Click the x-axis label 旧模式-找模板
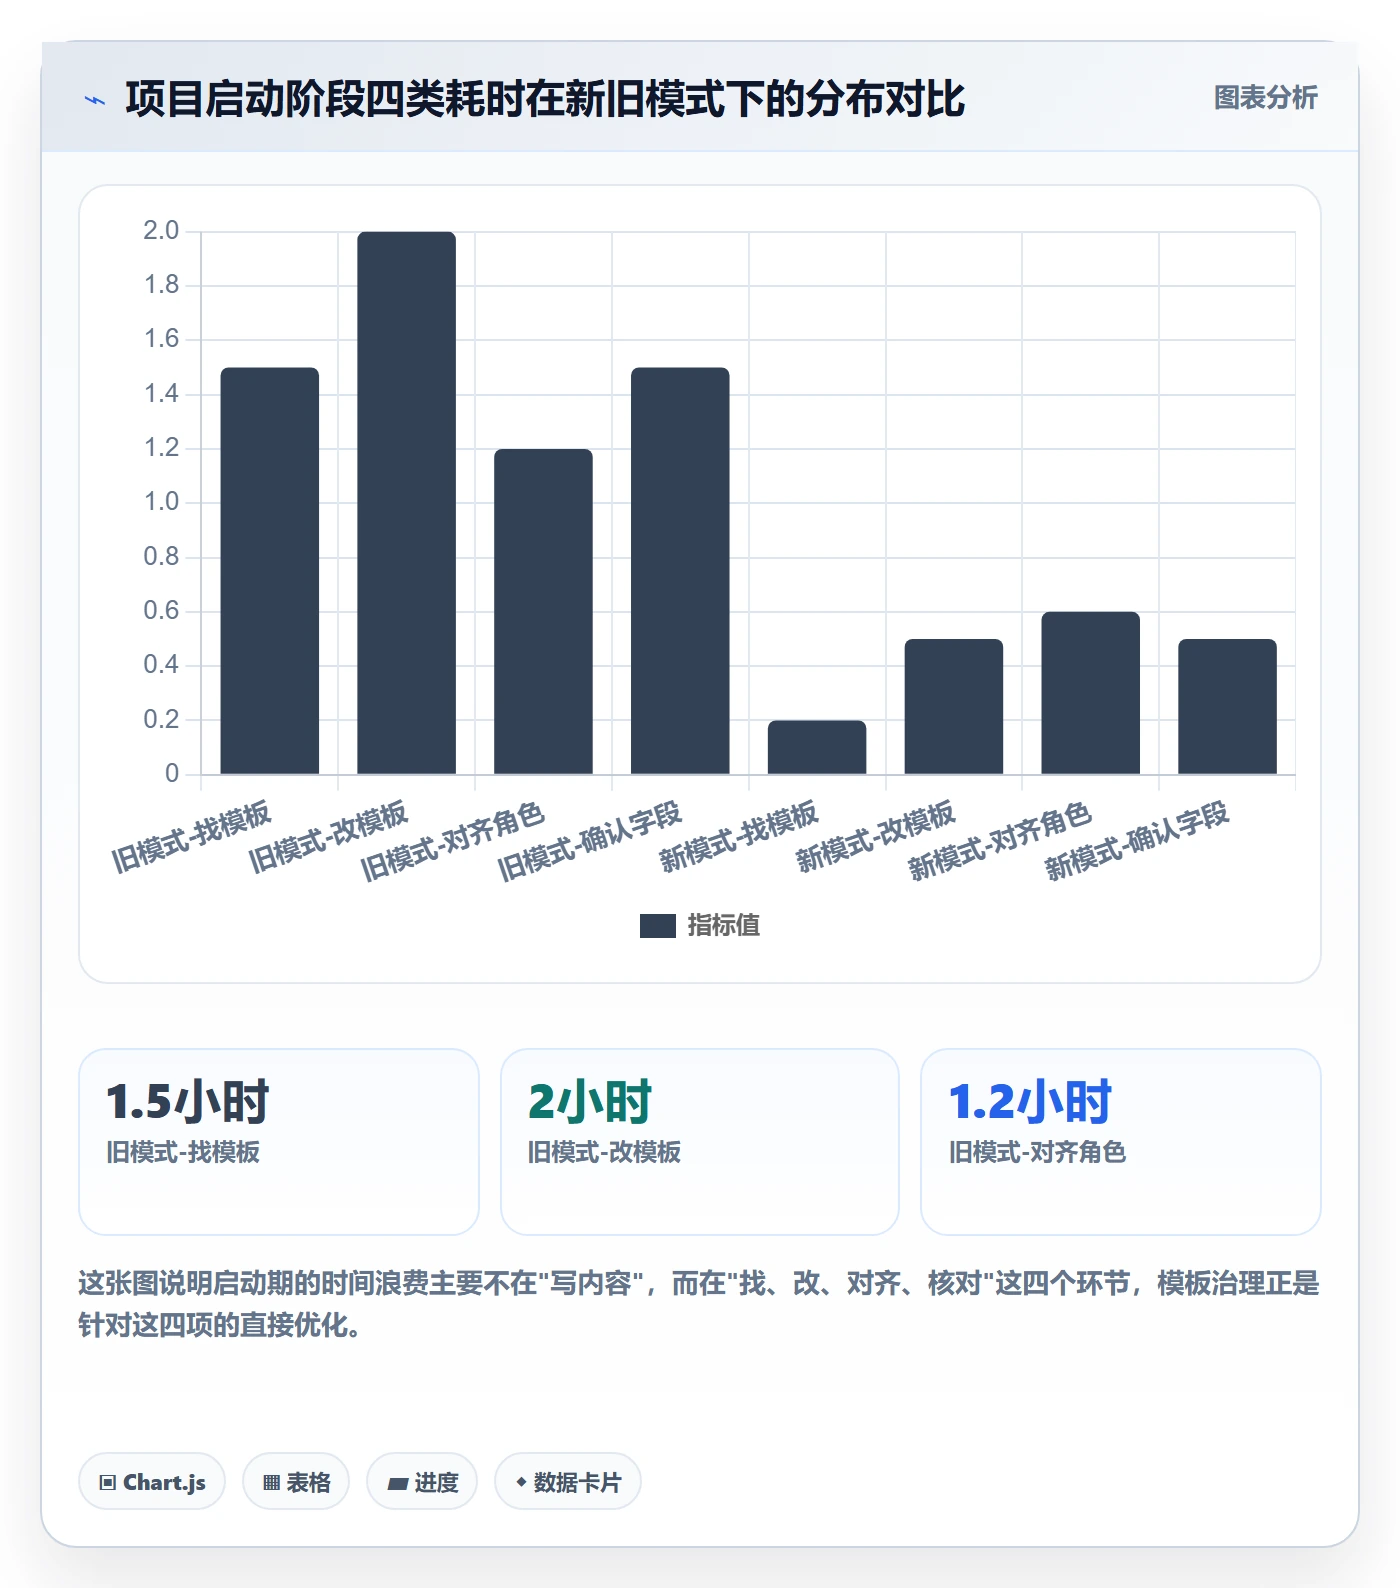1400x1588 pixels. (x=191, y=836)
